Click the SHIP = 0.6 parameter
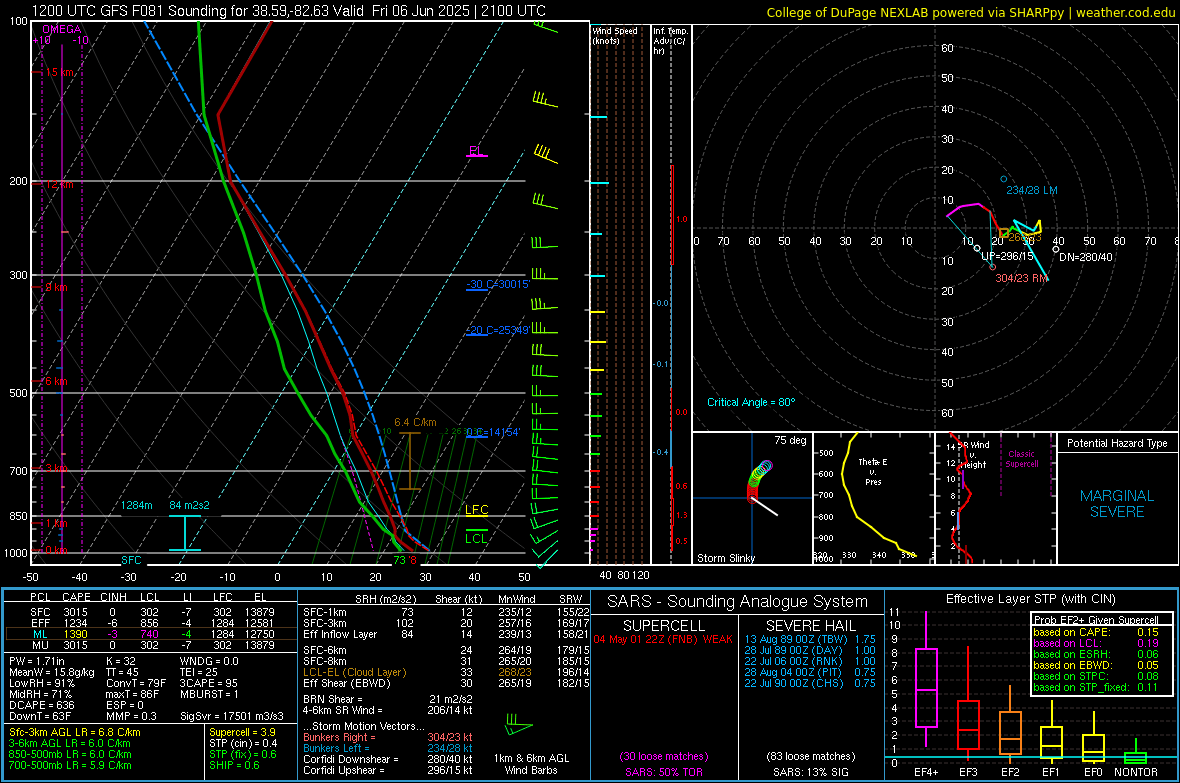The height and width of the screenshot is (783, 1180). tap(234, 765)
